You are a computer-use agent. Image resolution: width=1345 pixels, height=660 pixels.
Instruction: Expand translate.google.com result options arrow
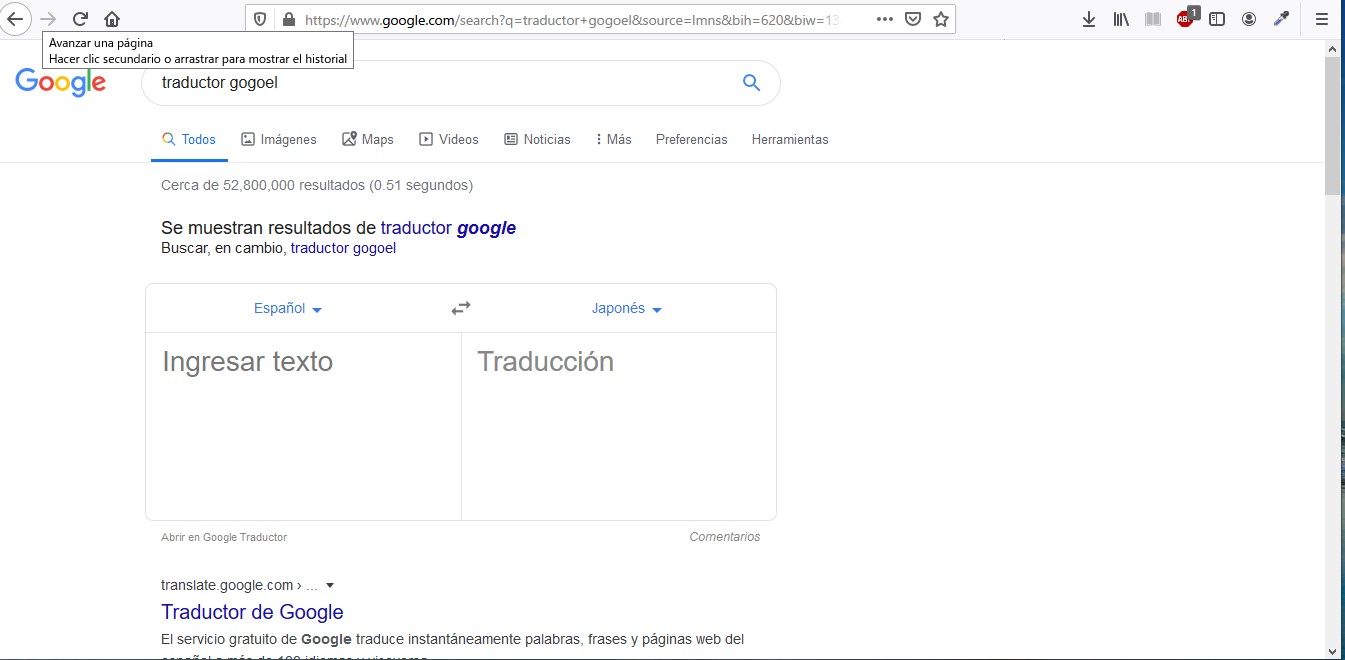pos(330,586)
